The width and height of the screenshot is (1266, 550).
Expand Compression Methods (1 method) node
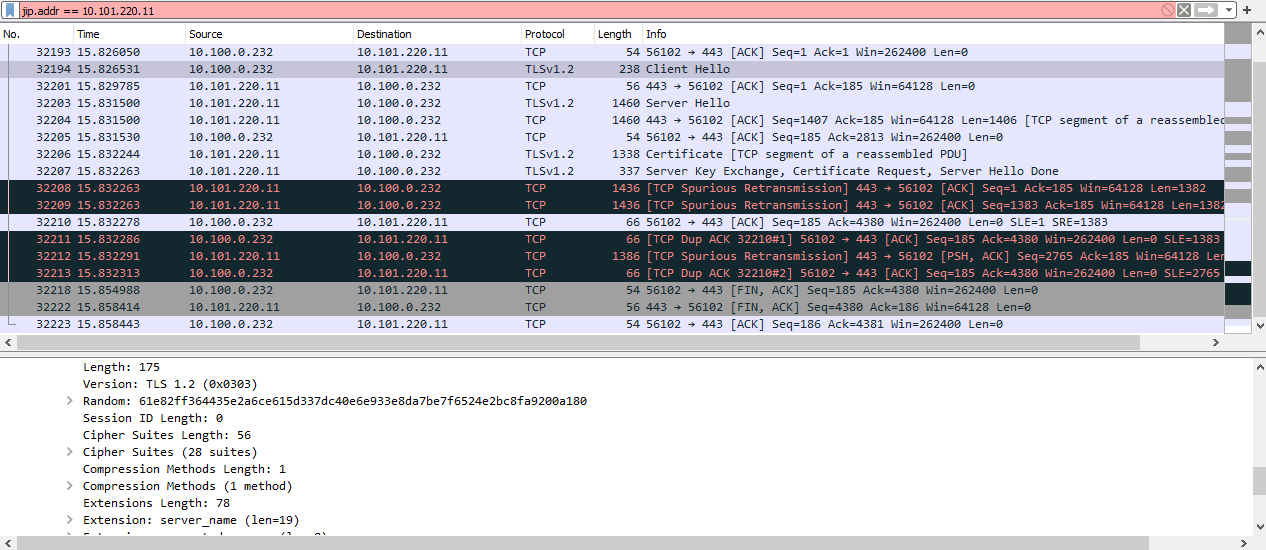coord(70,486)
